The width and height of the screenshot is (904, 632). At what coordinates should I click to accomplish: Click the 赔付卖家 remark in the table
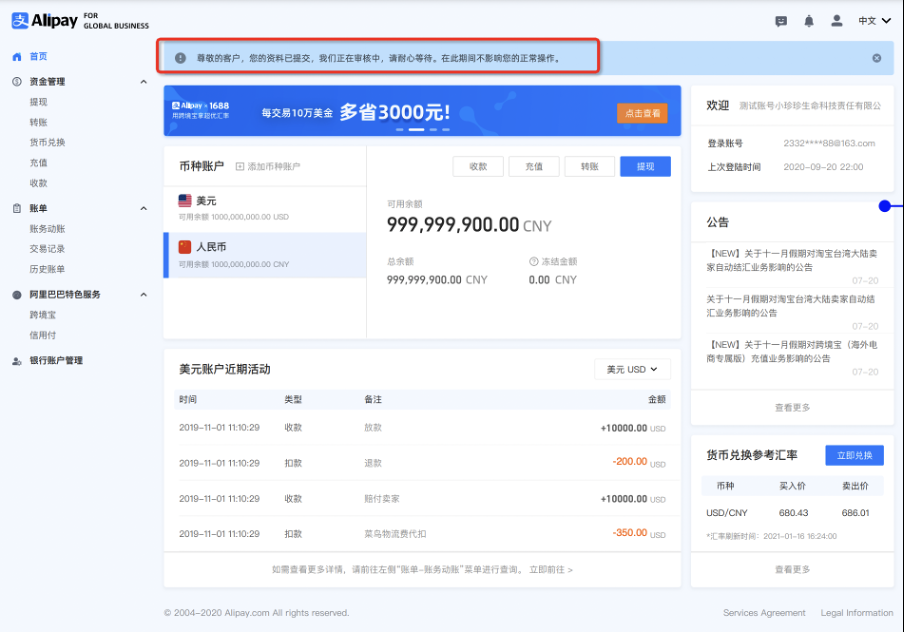tap(382, 499)
